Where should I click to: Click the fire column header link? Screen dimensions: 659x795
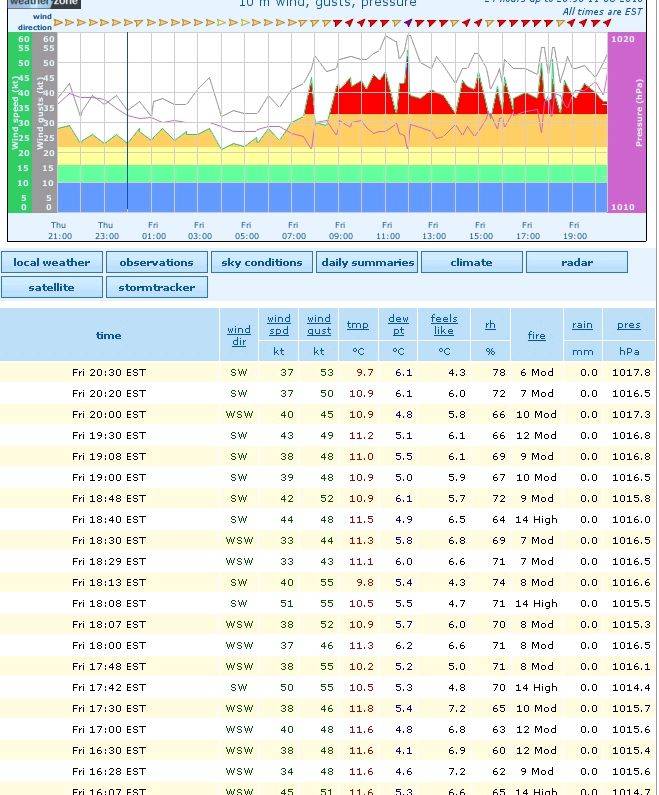coord(537,335)
